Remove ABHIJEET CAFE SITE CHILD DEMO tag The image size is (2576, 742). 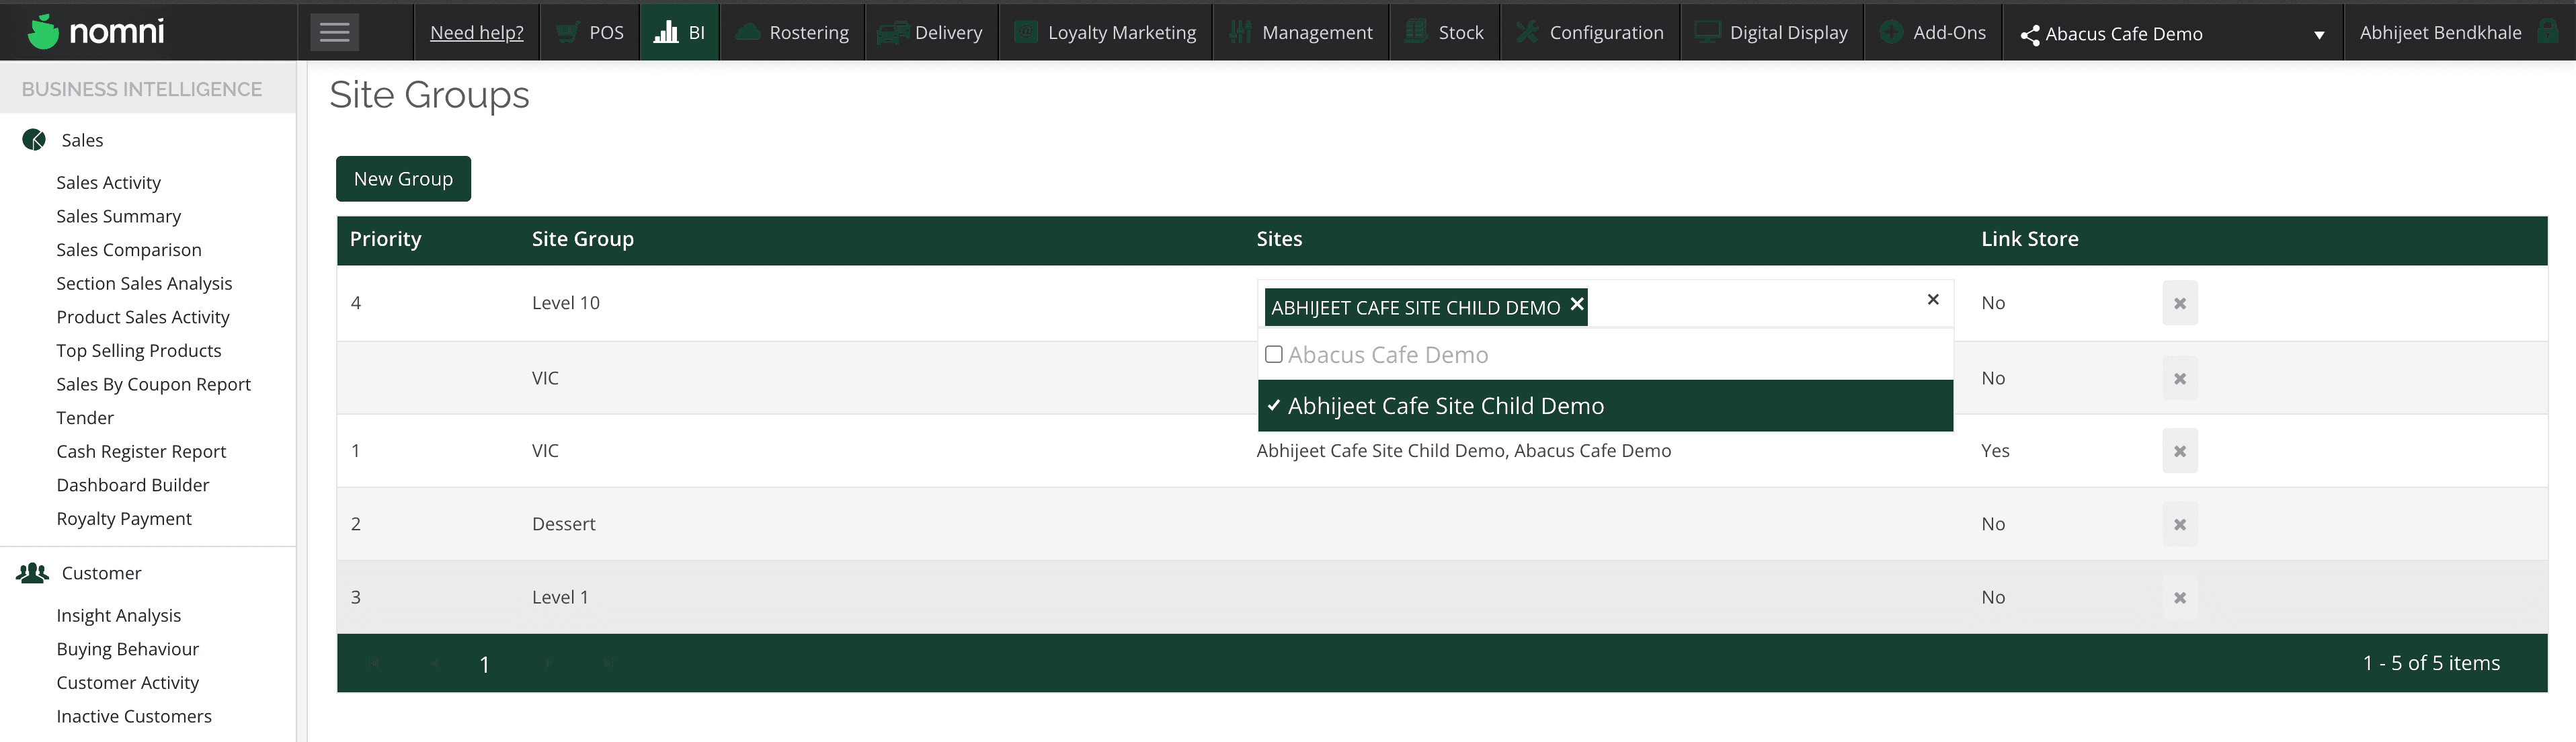pyautogui.click(x=1576, y=304)
